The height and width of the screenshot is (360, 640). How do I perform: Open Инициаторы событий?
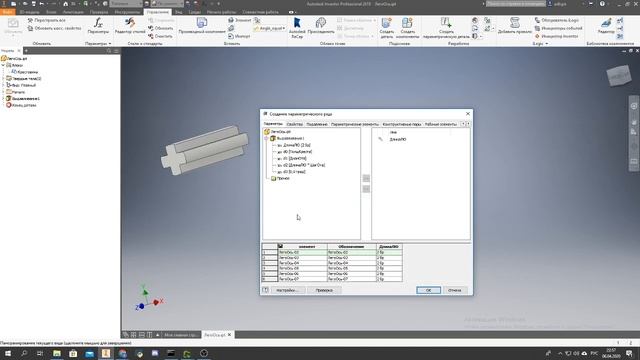coord(558,28)
